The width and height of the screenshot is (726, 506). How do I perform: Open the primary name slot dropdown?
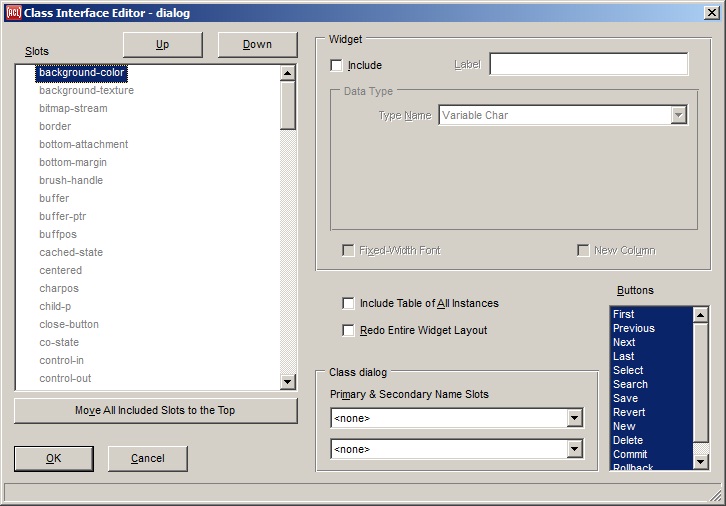pos(574,418)
